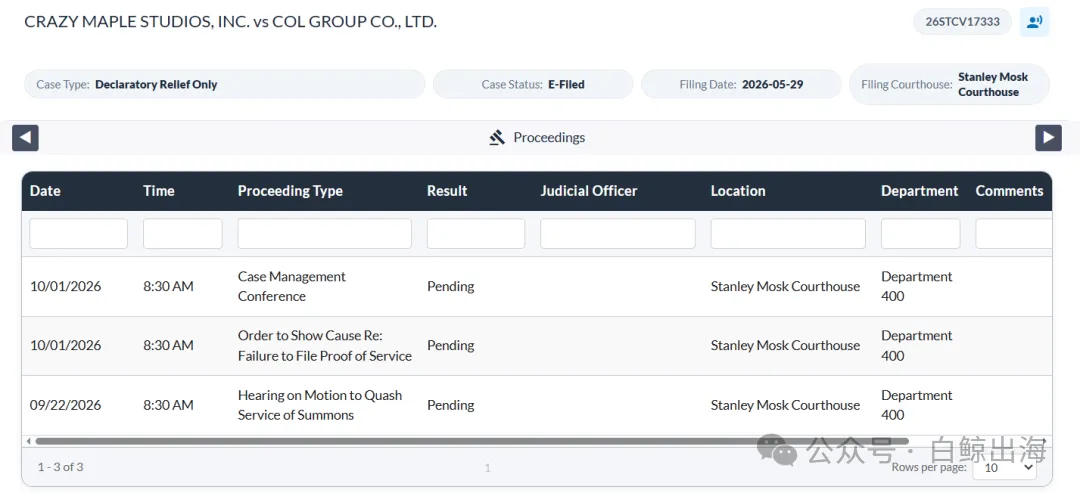Viewport: 1080px width, 493px height.
Task: Click Department 400 in Motion to Quash row
Action: 916,405
